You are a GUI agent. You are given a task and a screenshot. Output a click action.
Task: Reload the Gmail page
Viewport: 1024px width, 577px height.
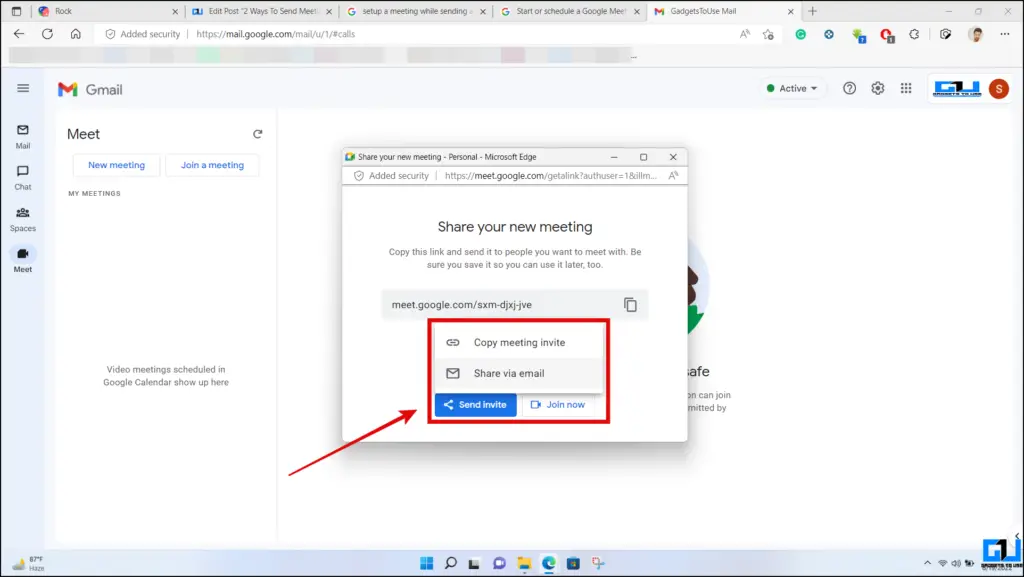coord(47,34)
